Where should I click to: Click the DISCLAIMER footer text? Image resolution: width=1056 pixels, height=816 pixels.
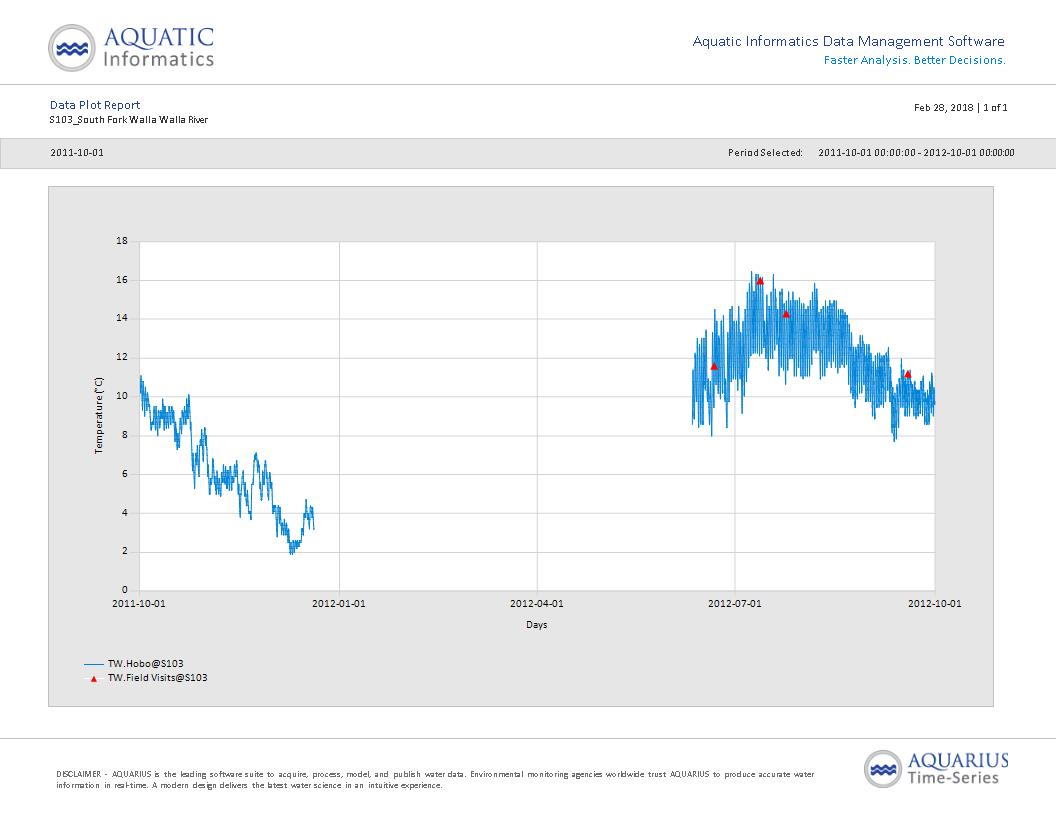pos(435,780)
